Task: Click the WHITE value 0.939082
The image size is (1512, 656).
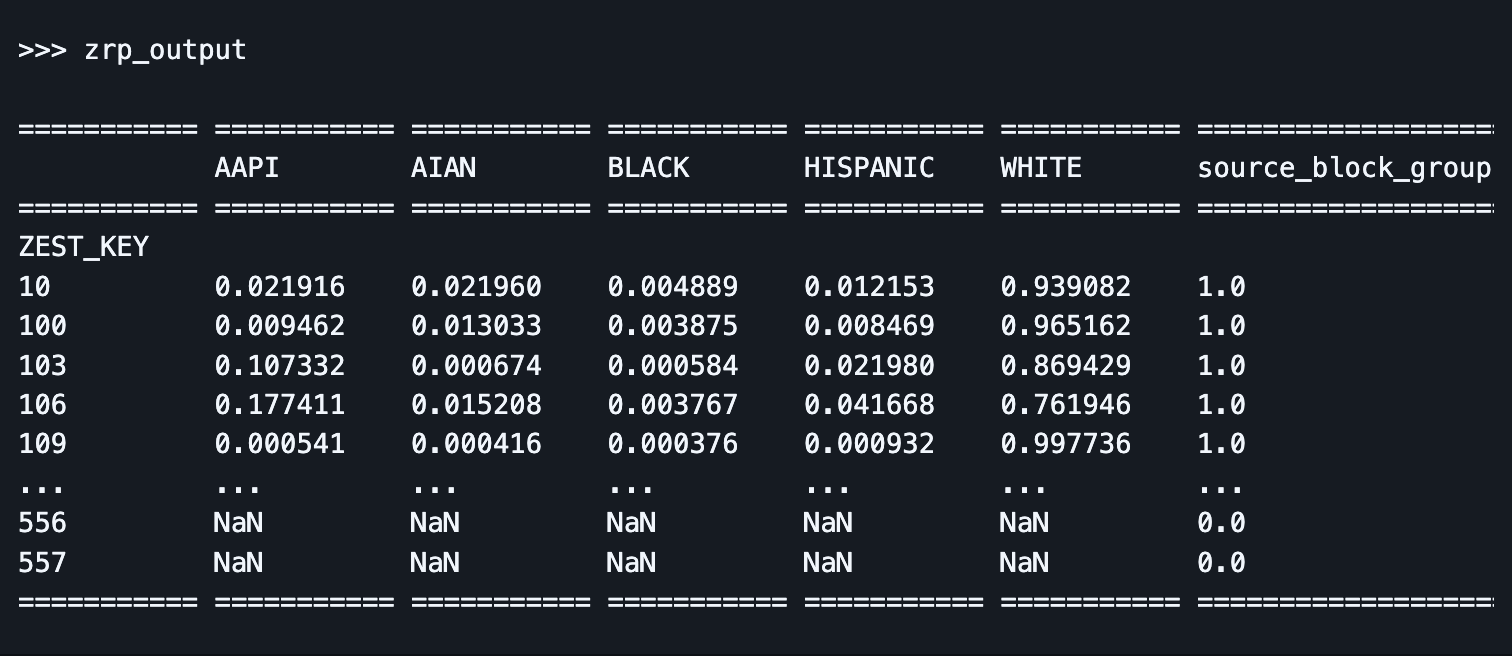Action: (x=1065, y=287)
